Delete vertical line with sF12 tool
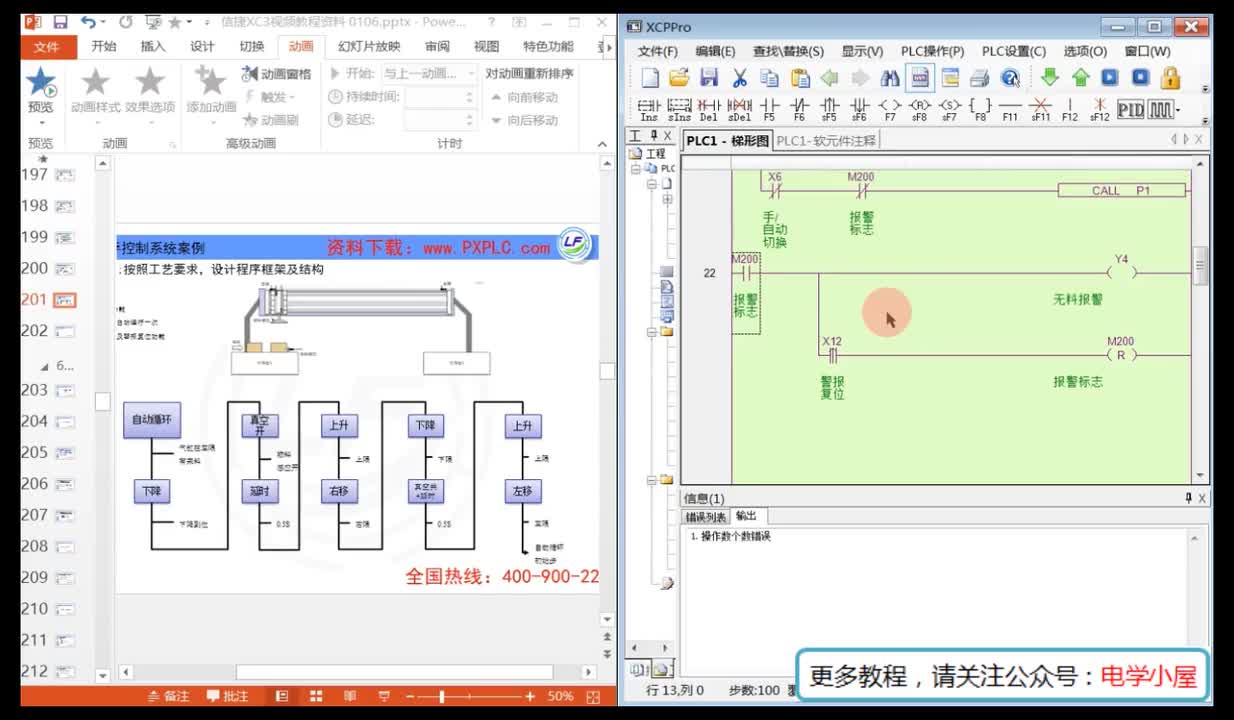Screen dimensions: 1234x720 pos(1100,109)
